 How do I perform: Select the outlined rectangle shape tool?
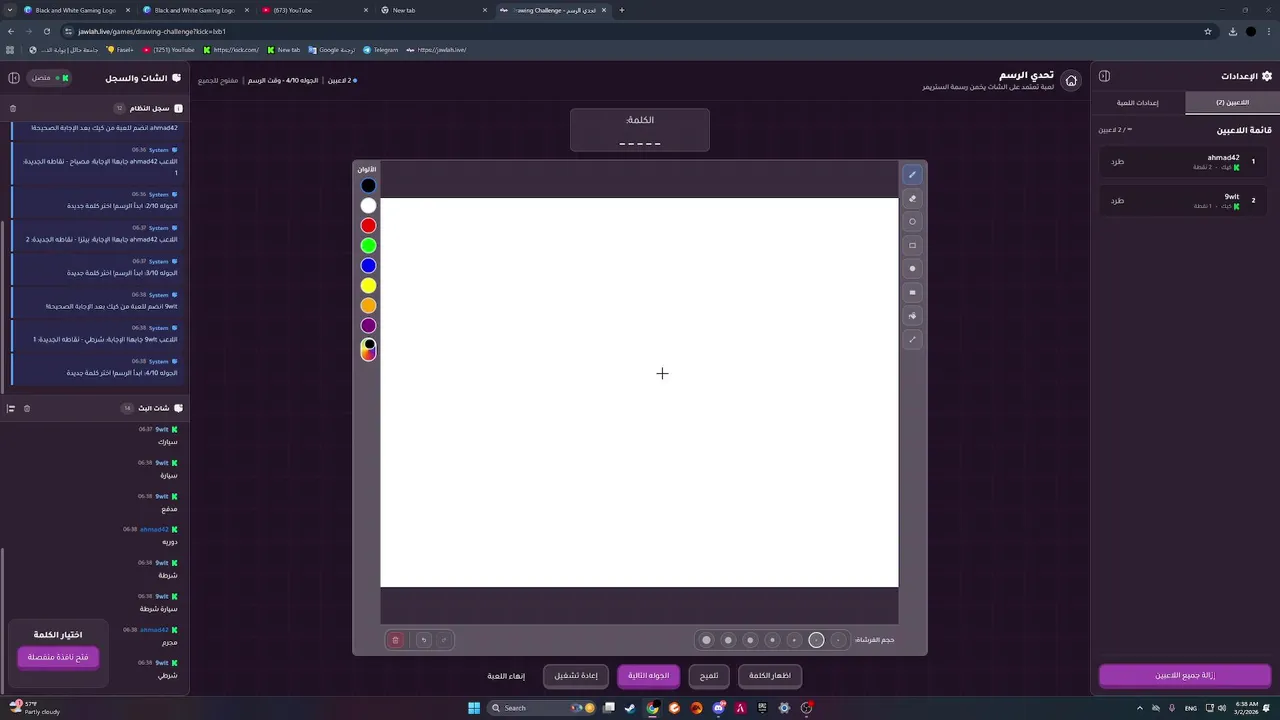[912, 245]
